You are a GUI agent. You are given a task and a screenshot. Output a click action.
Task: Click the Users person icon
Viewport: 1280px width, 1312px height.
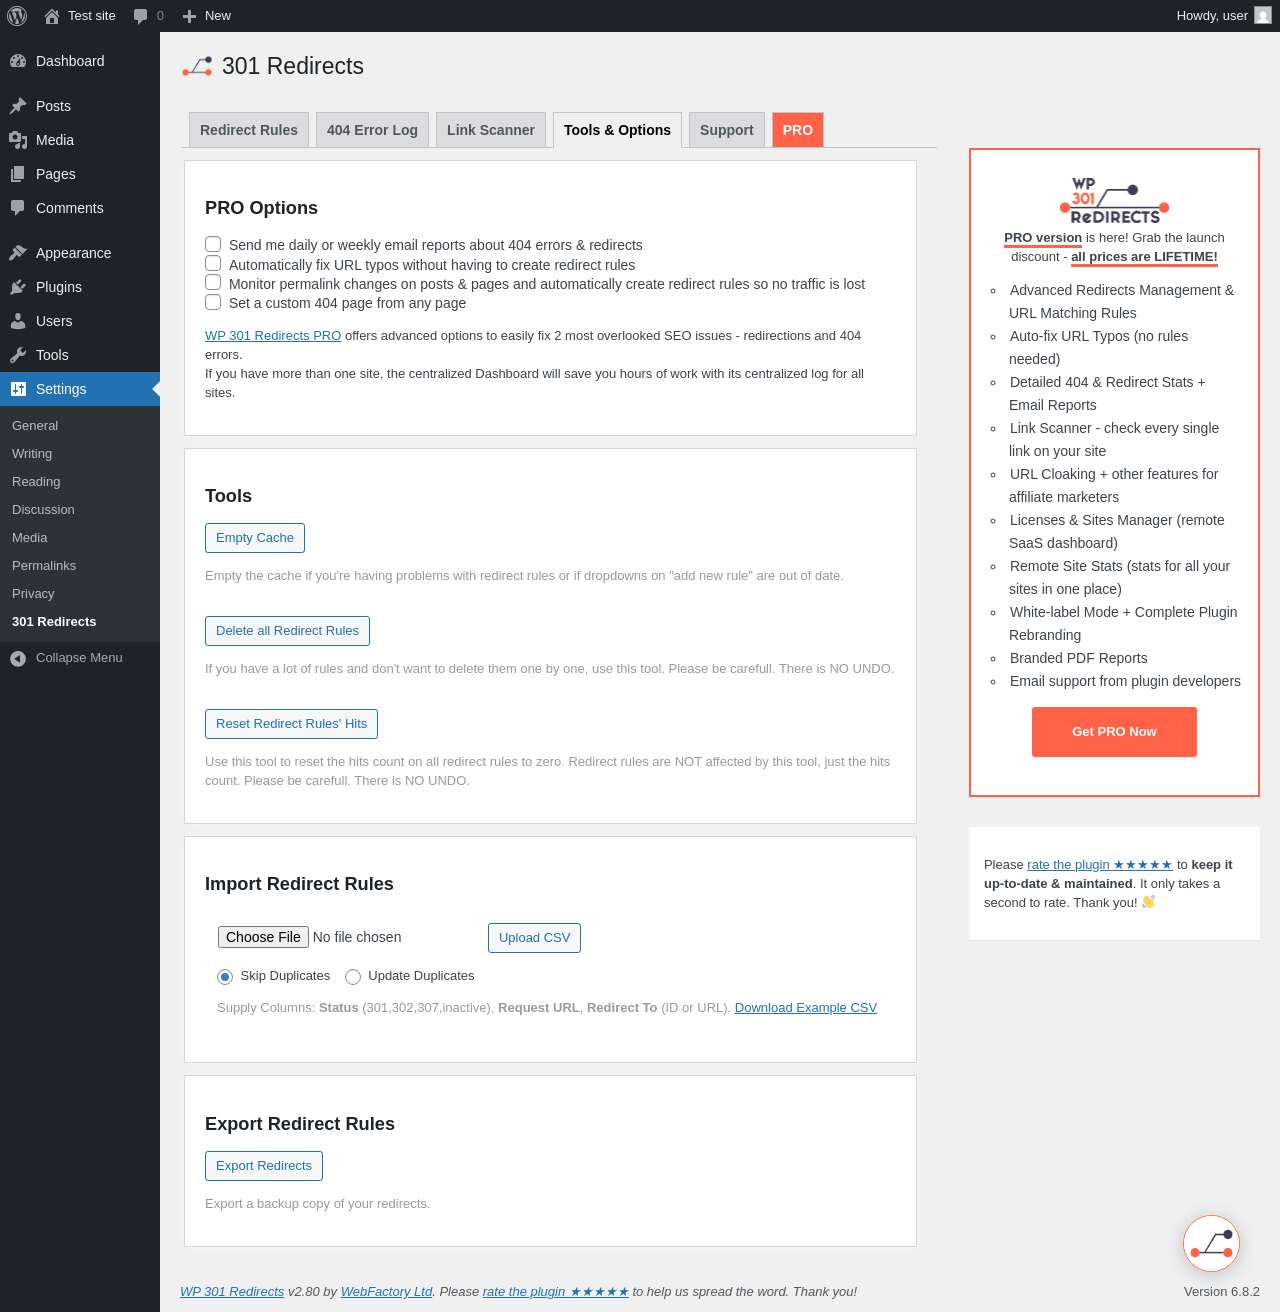point(18,321)
